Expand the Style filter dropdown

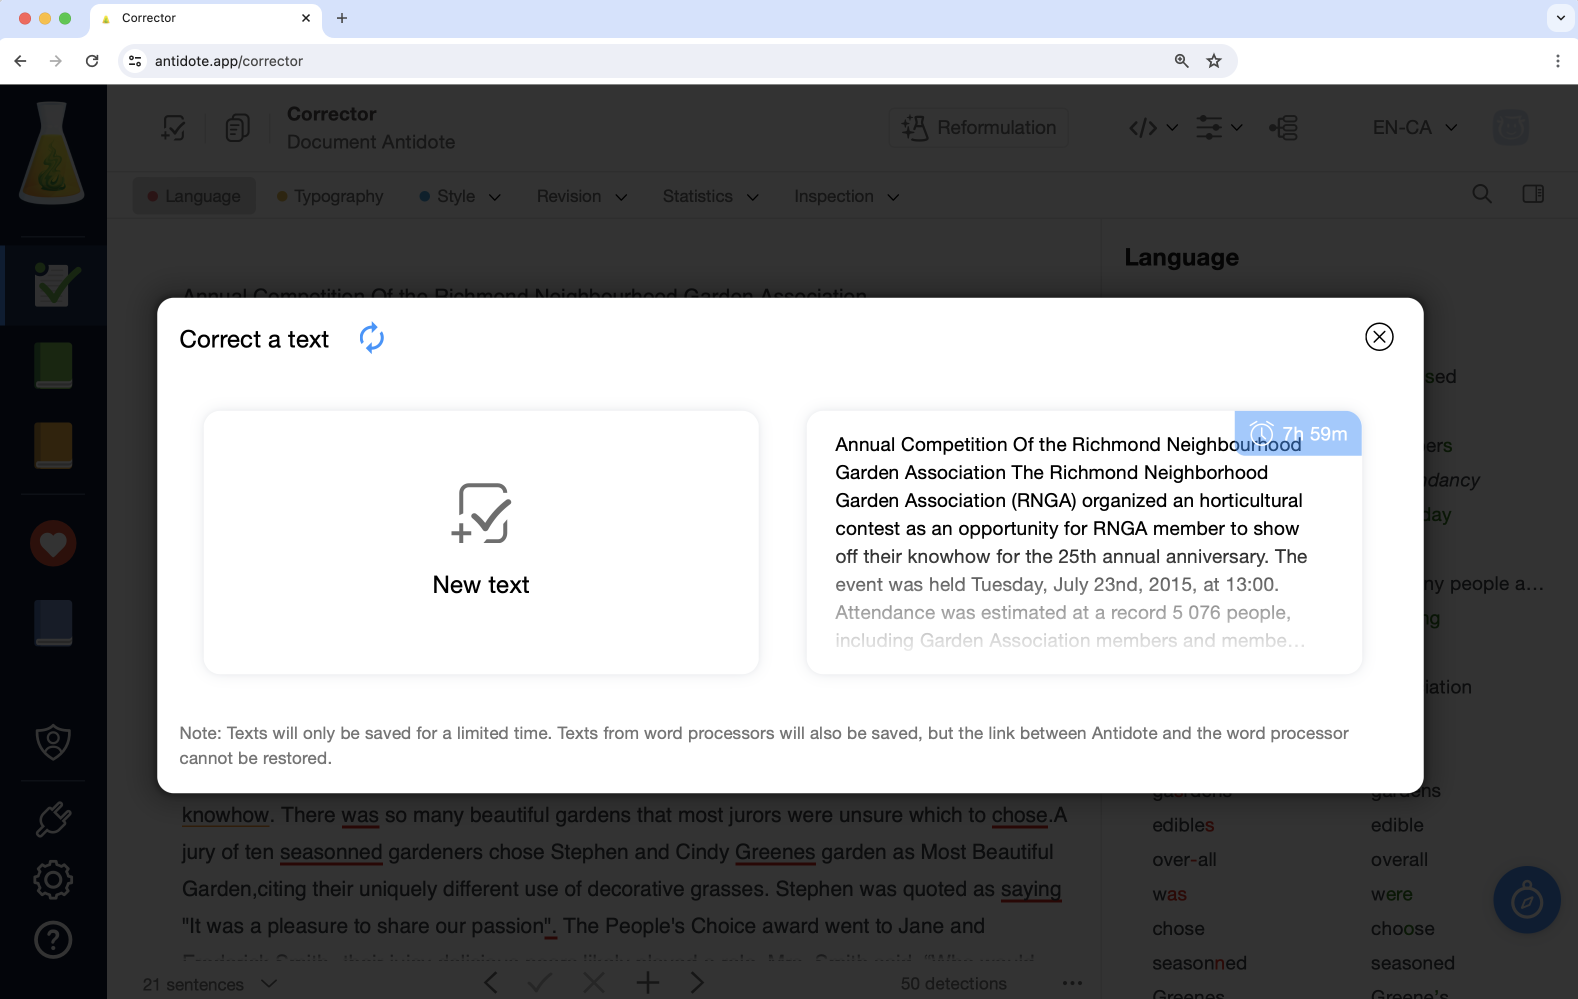(x=460, y=197)
